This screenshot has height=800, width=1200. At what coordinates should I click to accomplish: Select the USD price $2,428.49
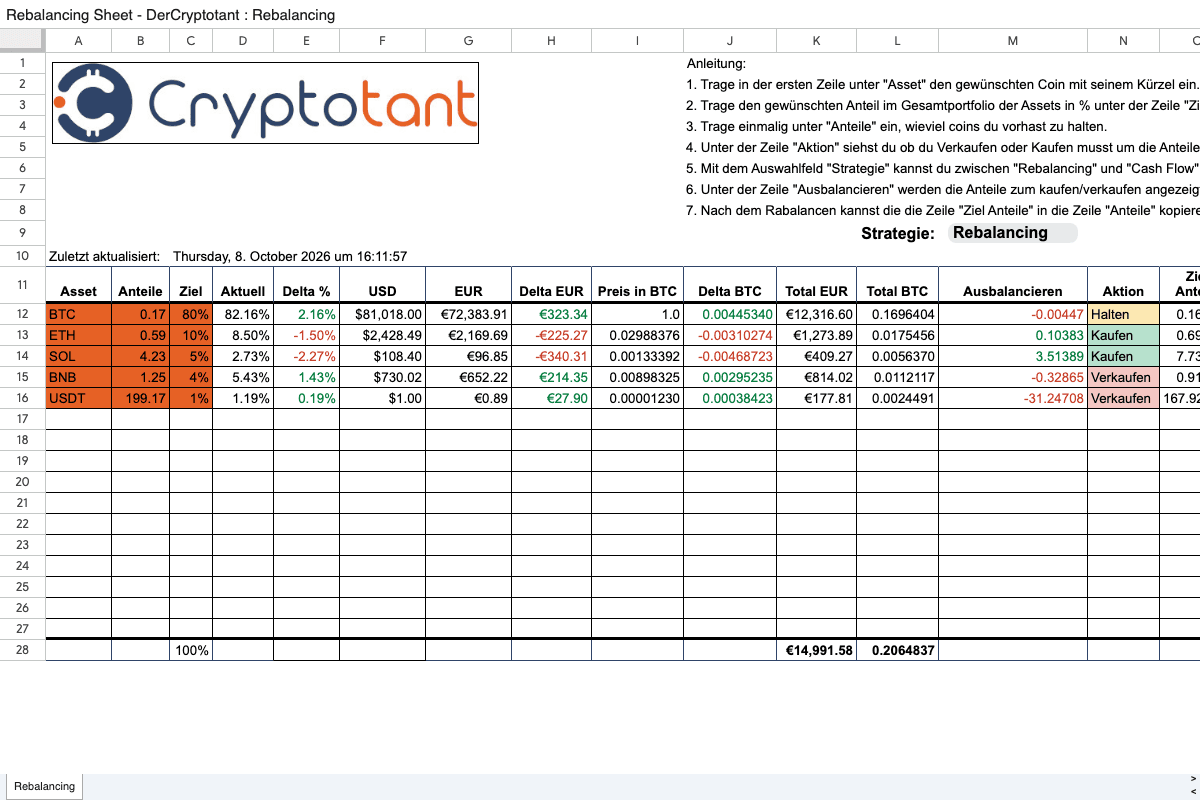coord(382,335)
